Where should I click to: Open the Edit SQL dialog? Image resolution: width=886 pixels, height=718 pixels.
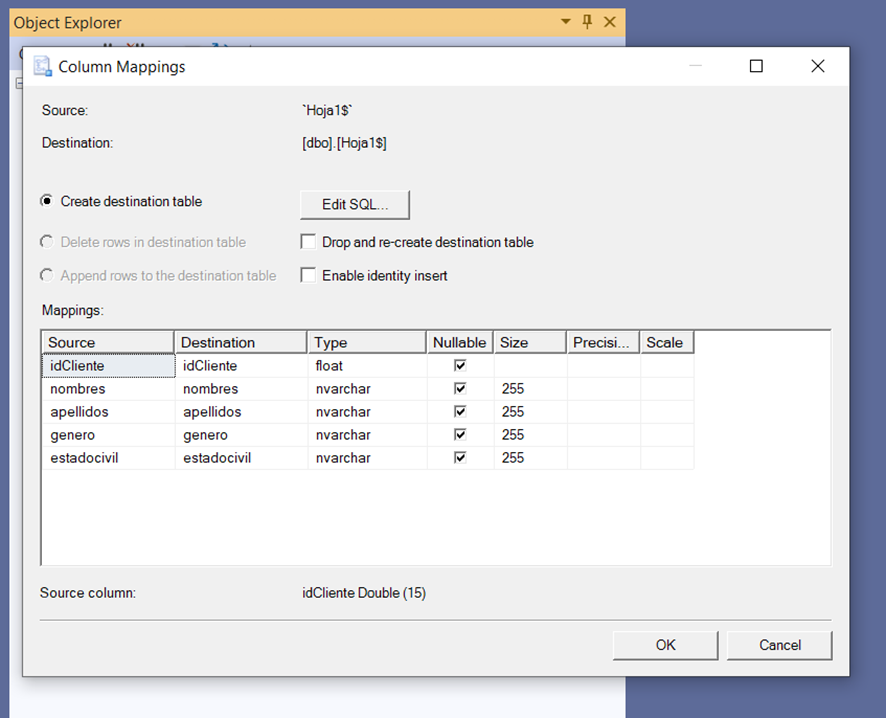[x=355, y=204]
